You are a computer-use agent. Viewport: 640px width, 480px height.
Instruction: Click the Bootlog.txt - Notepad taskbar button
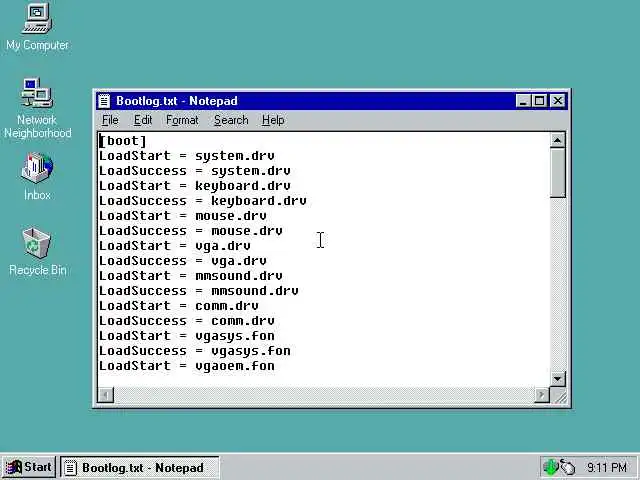[x=140, y=467]
